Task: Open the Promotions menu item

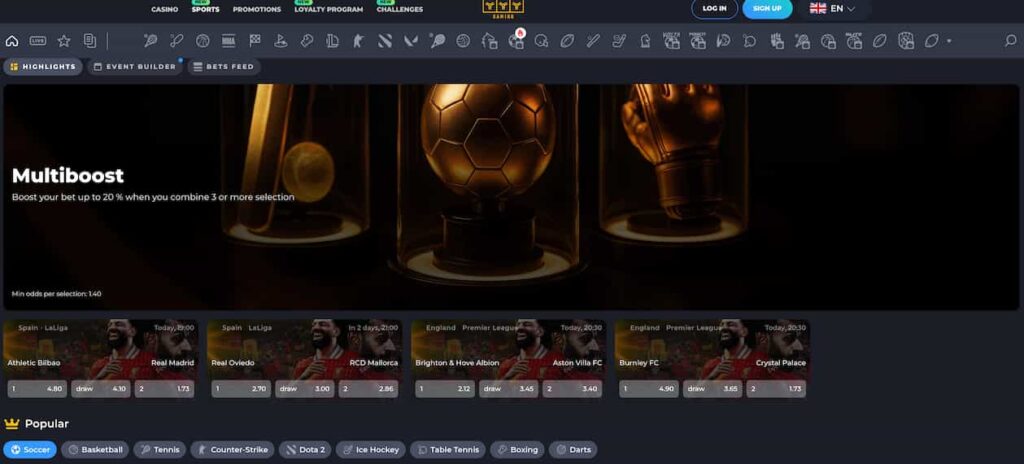Action: coord(257,9)
